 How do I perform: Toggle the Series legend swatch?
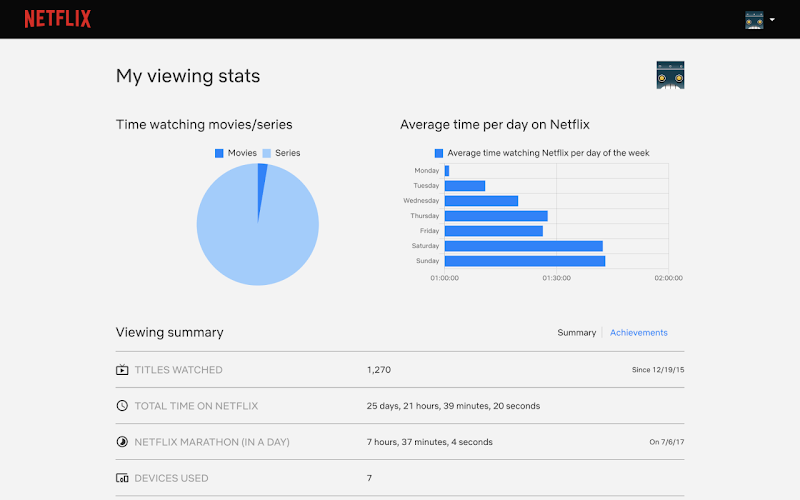(266, 153)
